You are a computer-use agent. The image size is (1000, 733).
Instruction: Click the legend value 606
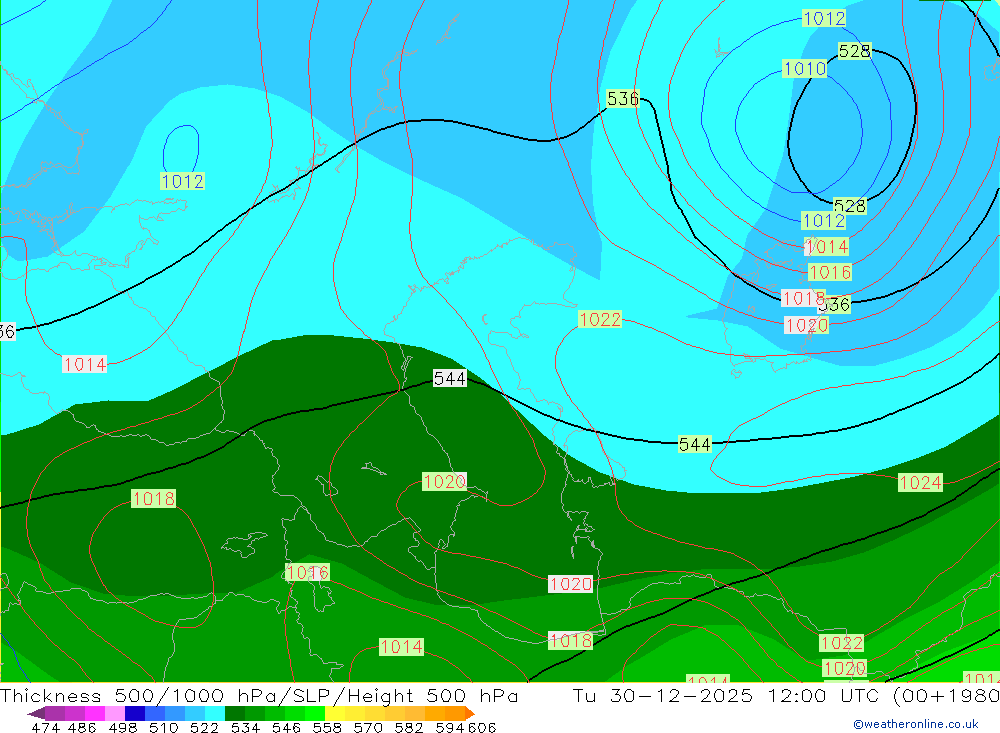coord(482,727)
